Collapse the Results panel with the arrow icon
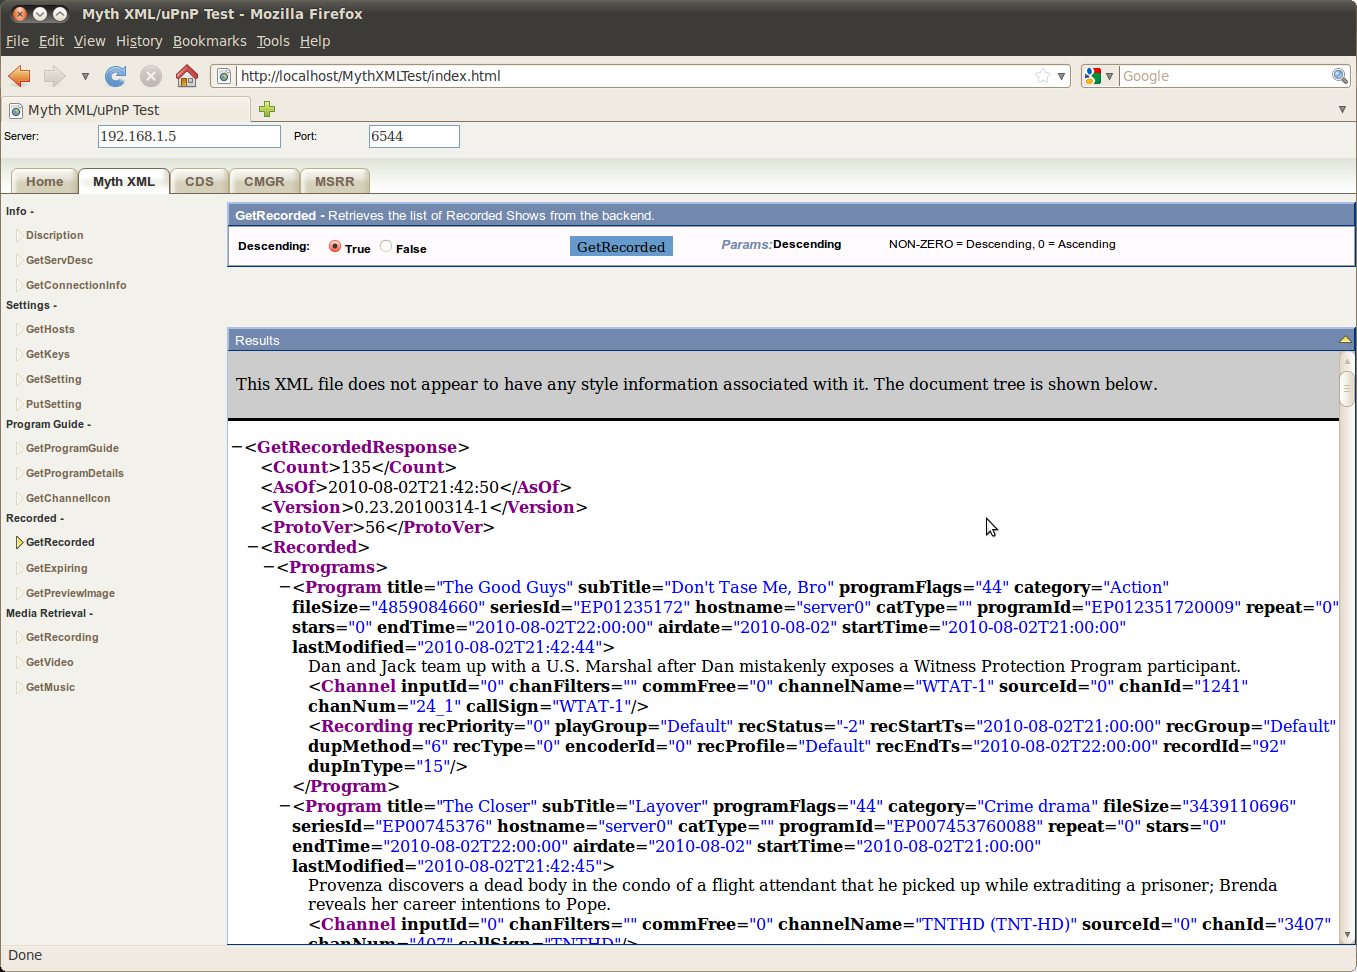This screenshot has width=1357, height=972. point(1345,340)
